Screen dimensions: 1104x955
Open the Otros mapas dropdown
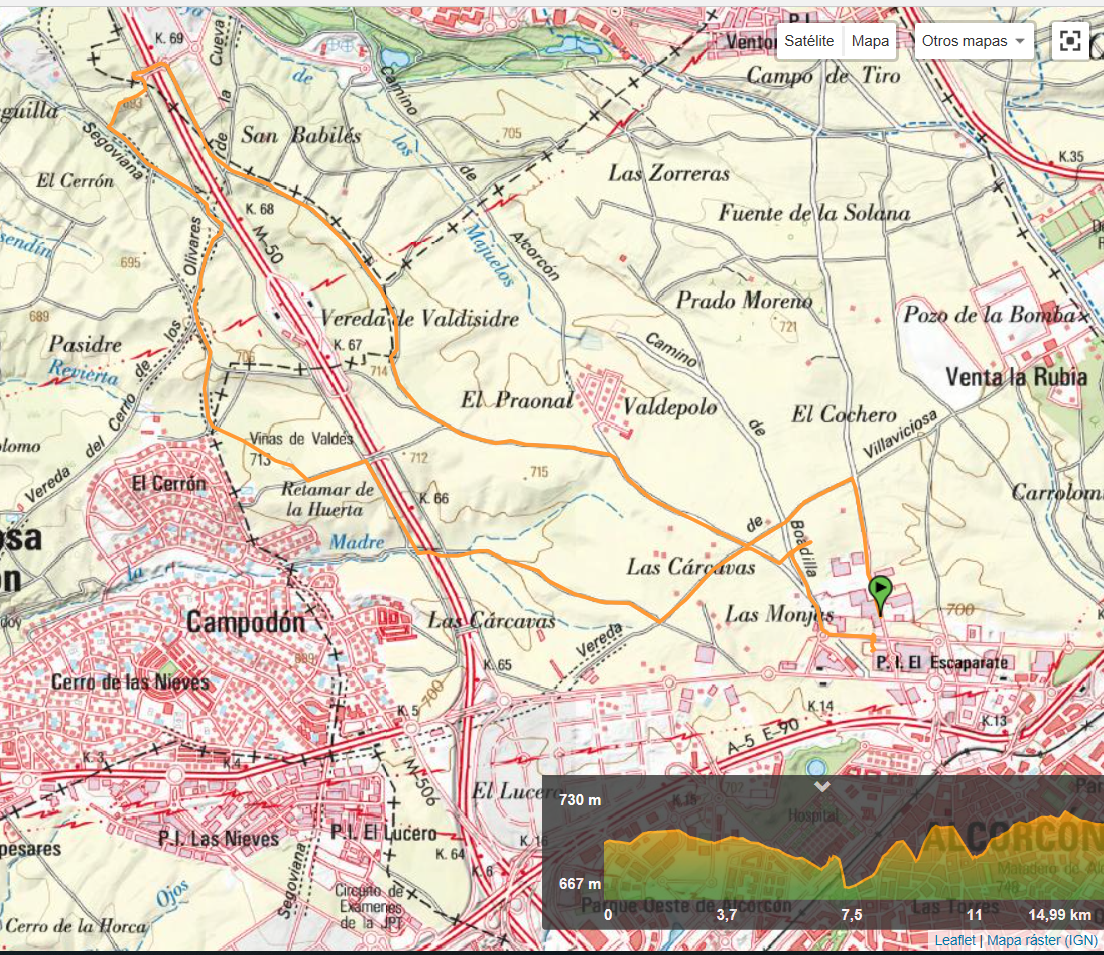coord(973,41)
